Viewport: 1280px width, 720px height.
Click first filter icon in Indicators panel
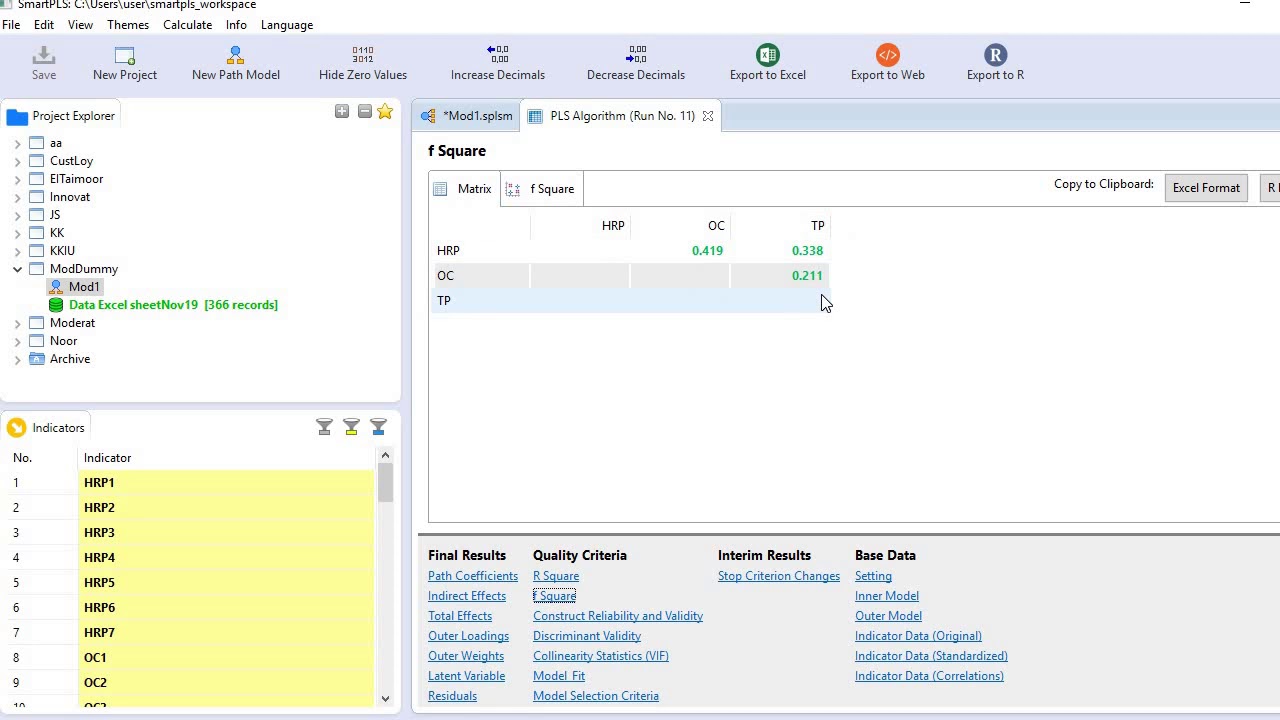tap(324, 427)
